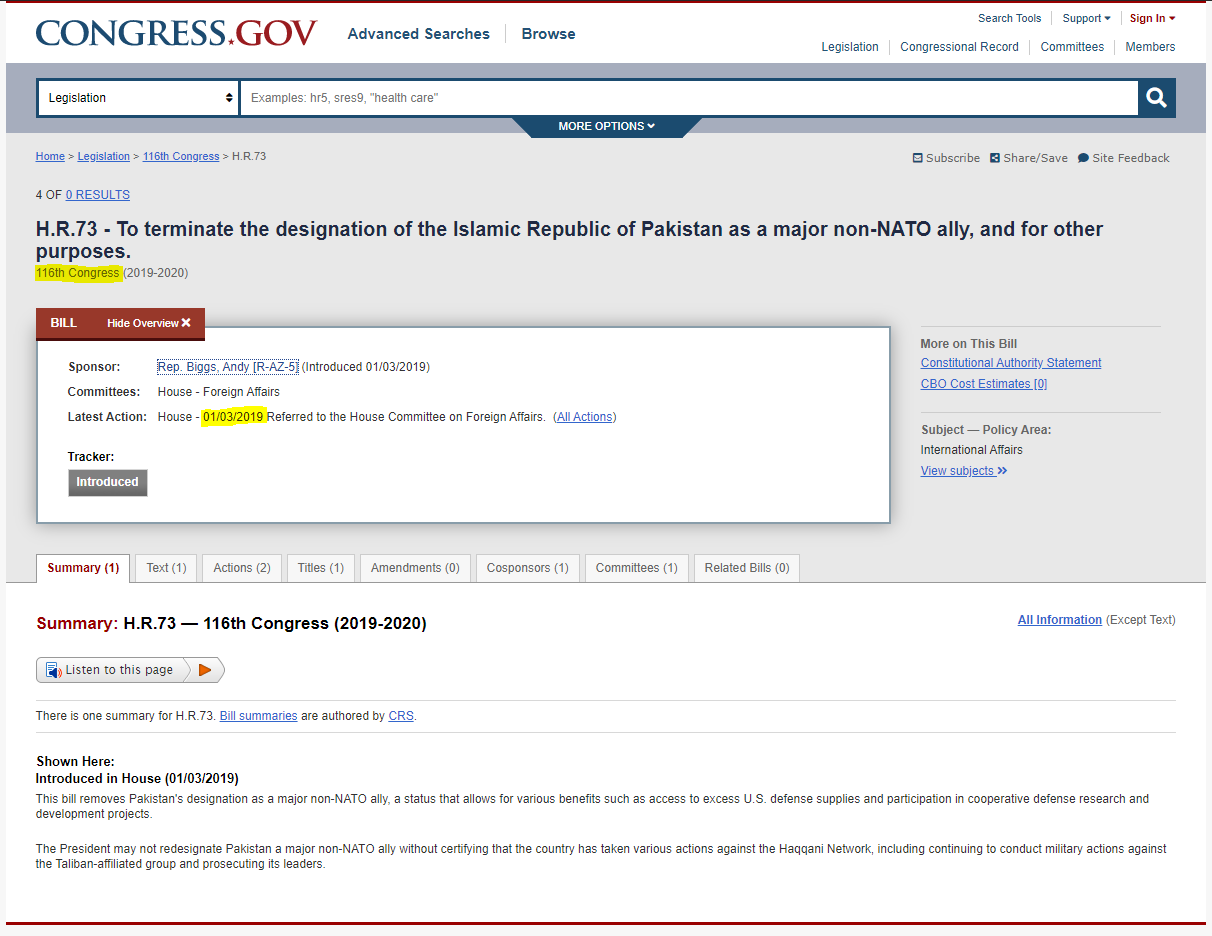This screenshot has width=1212, height=936.
Task: Open the Titles (1) tab
Action: tap(321, 568)
